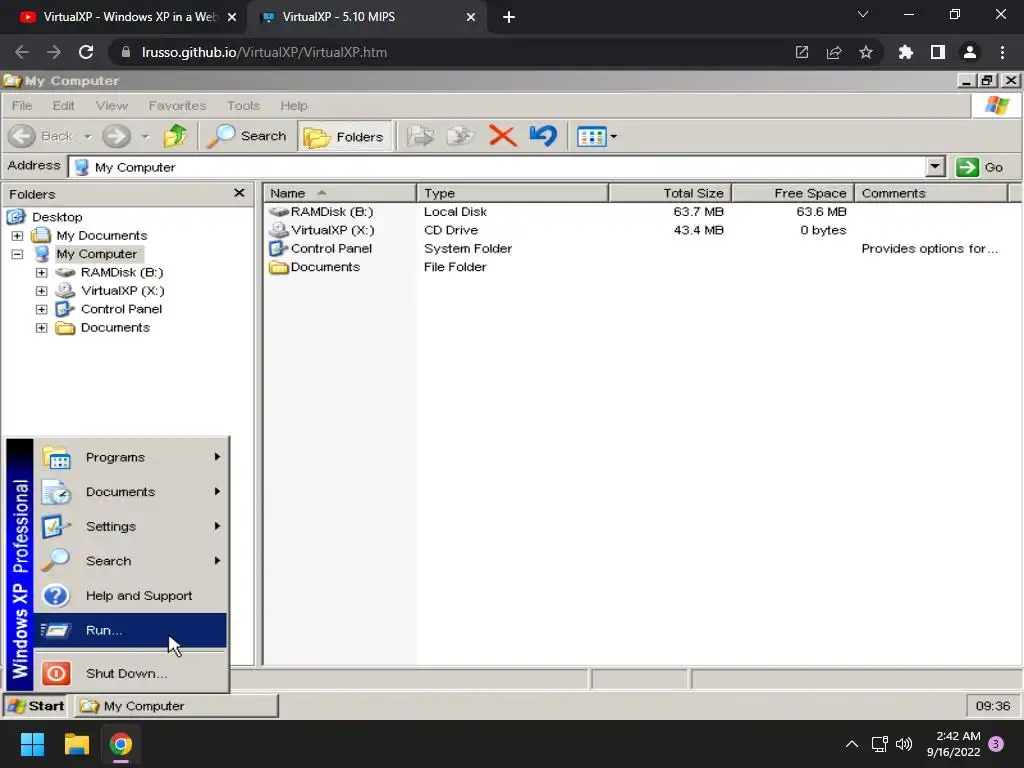Screen dimensions: 1024x768
Task: Close the Folders pane
Action: pos(239,193)
